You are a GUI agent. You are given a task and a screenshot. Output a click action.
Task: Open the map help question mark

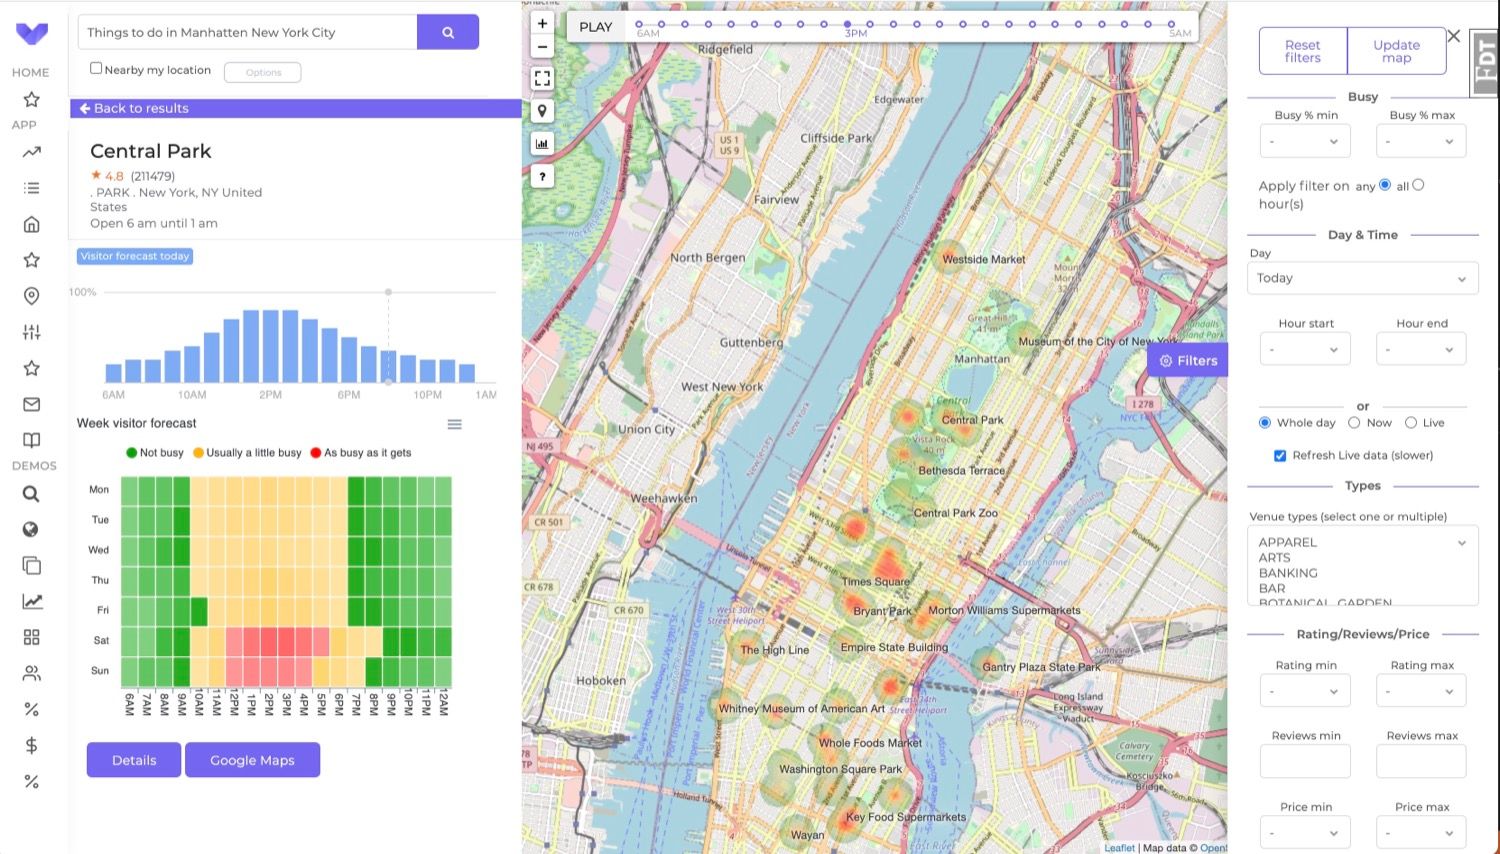[x=542, y=177]
